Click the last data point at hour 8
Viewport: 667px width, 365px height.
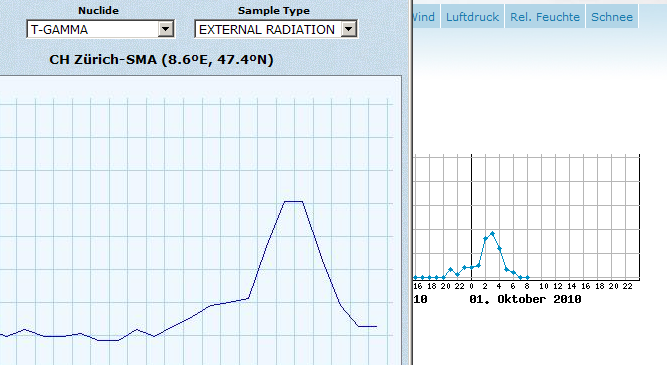tap(527, 277)
